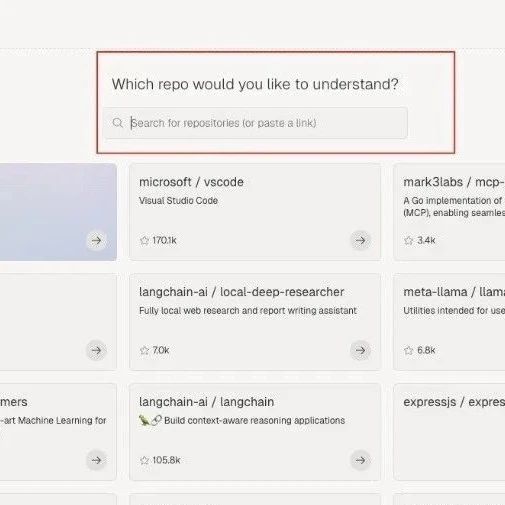Open local-deep-researcher via arrow button
This screenshot has height=505, width=505.
coord(360,350)
